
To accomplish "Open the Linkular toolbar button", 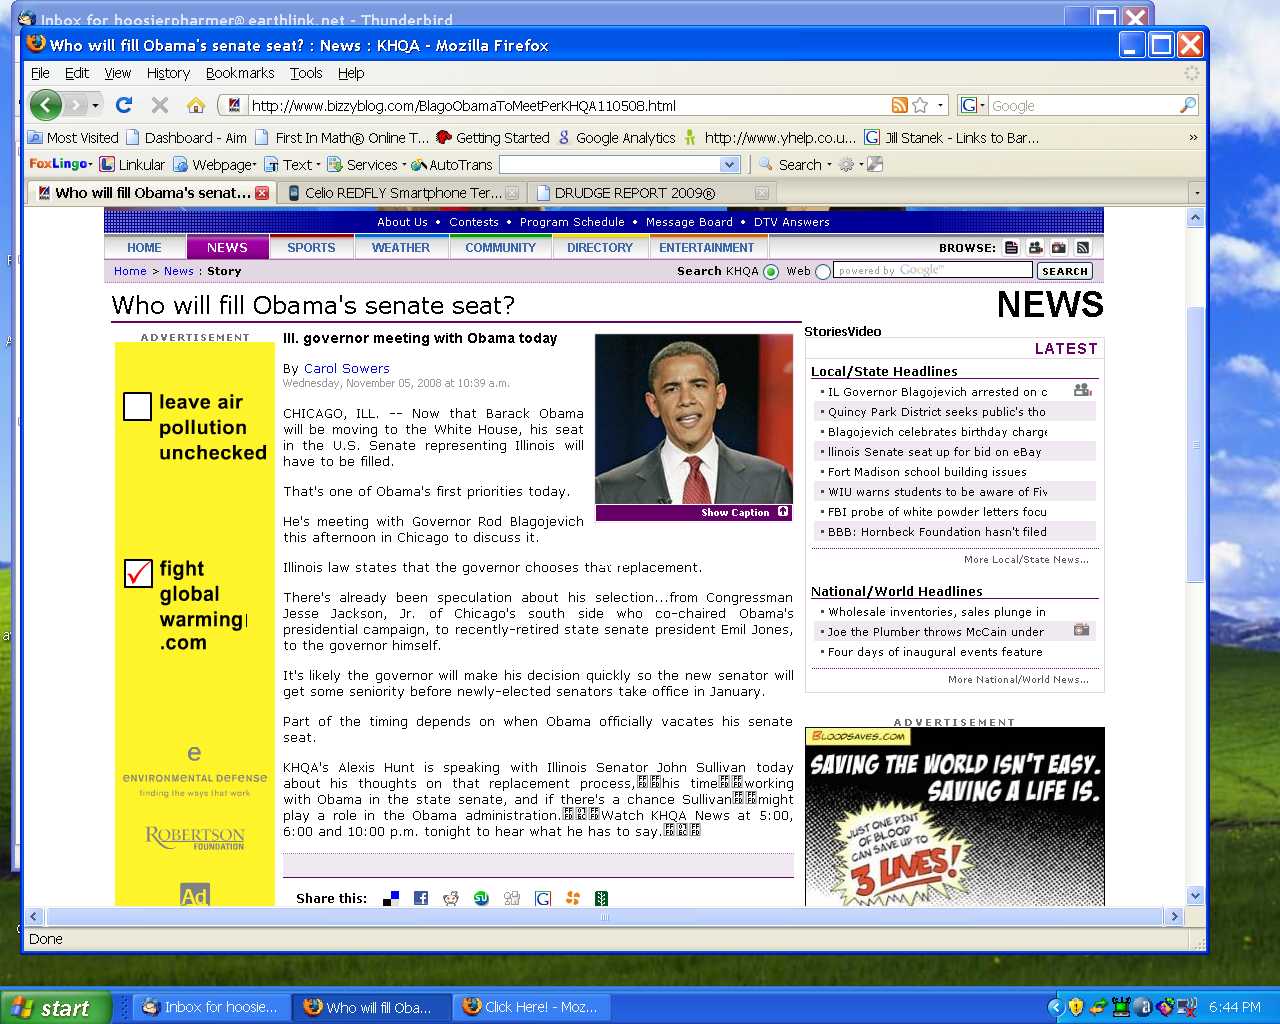I will (x=133, y=165).
